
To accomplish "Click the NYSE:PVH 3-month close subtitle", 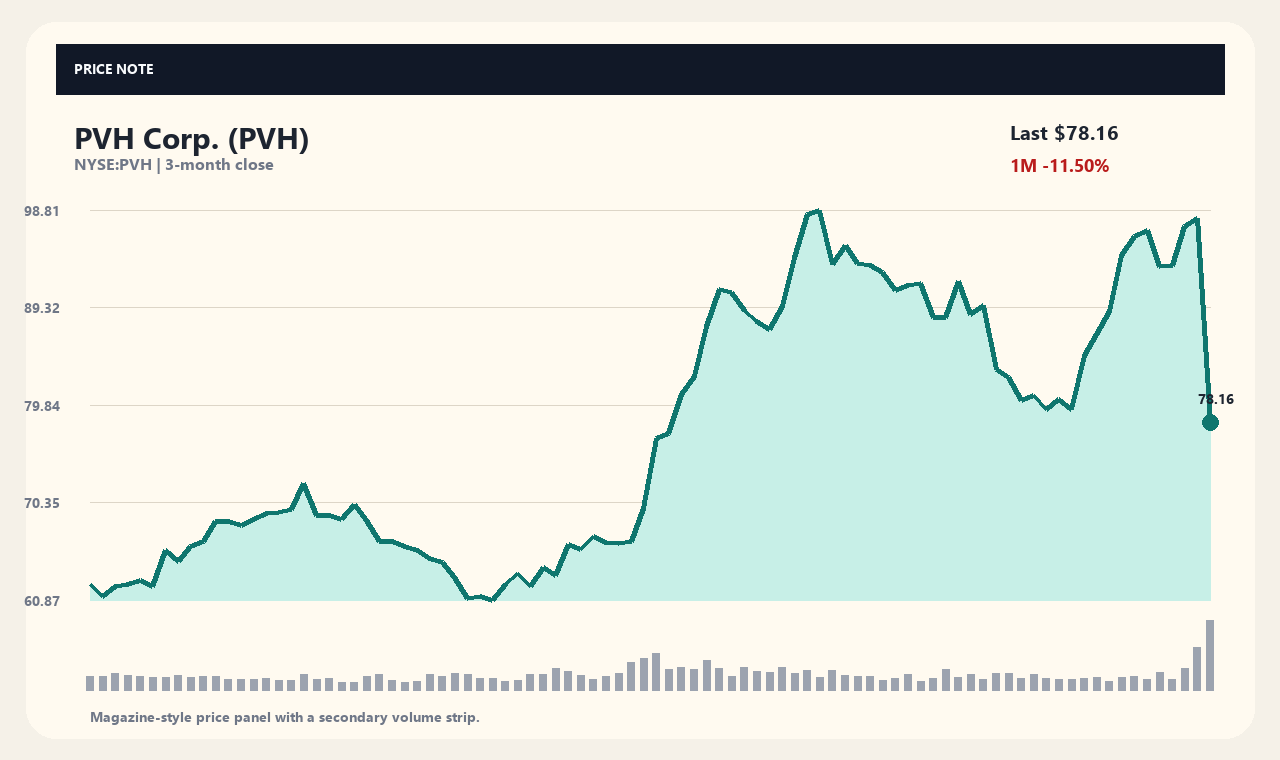I will [174, 165].
